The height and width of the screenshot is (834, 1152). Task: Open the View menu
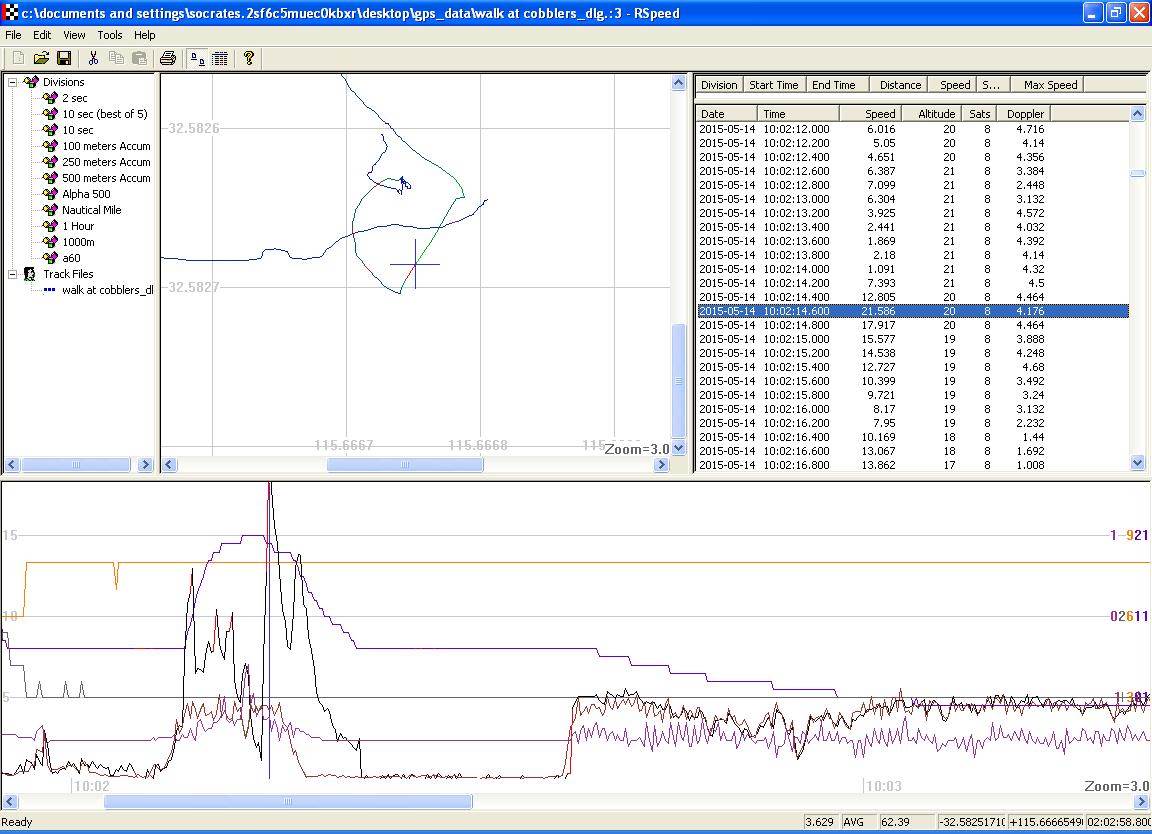tap(74, 35)
